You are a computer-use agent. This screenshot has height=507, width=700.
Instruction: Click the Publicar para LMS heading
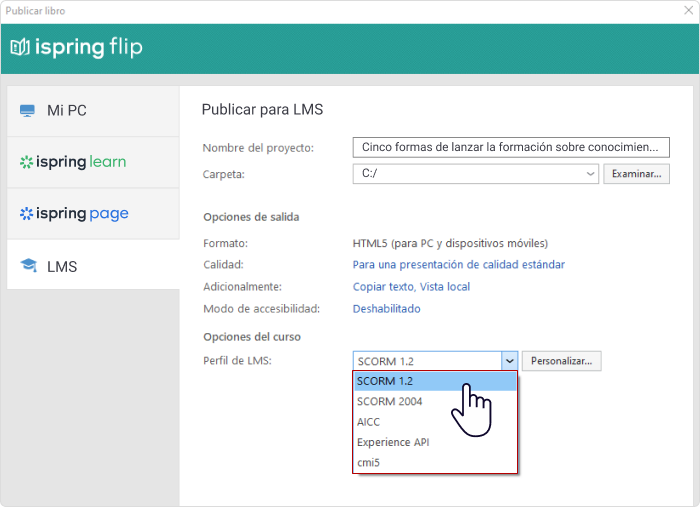pyautogui.click(x=262, y=110)
